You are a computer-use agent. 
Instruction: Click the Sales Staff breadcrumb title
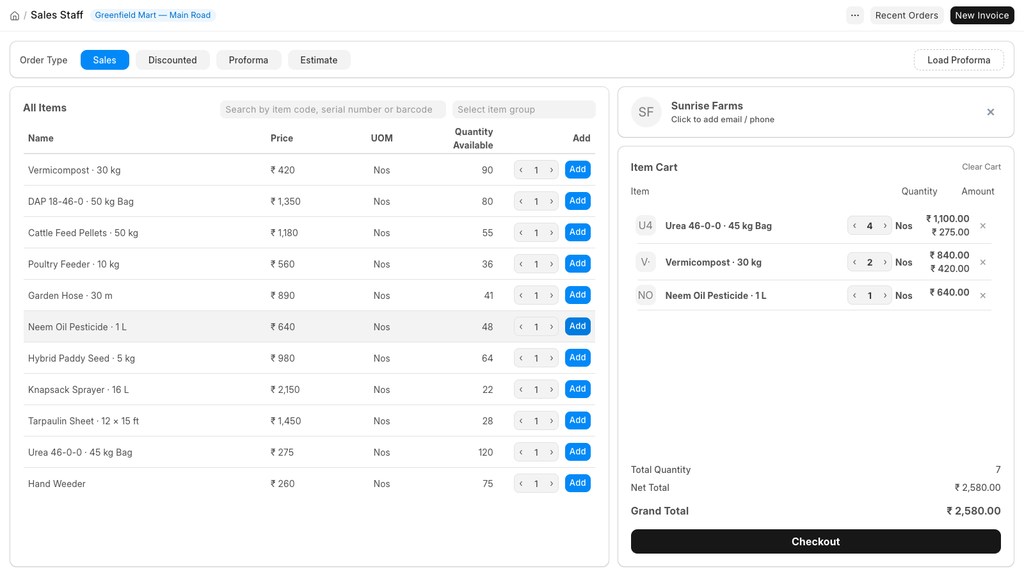[x=57, y=15]
